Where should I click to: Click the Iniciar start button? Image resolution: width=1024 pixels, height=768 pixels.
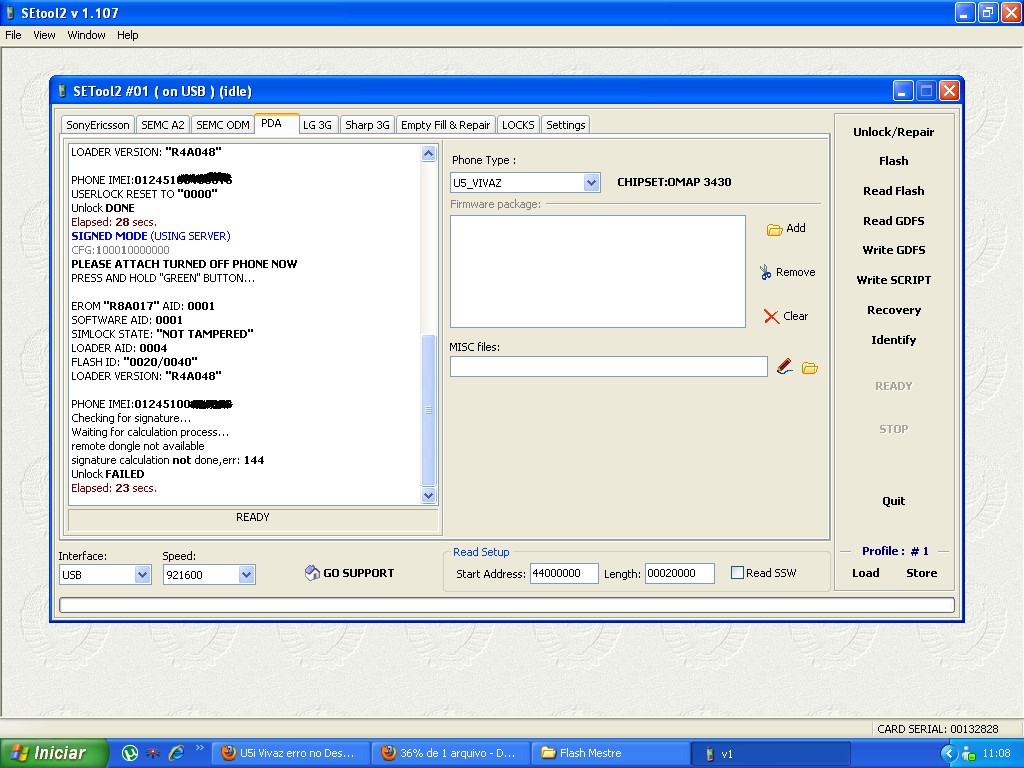pos(54,753)
